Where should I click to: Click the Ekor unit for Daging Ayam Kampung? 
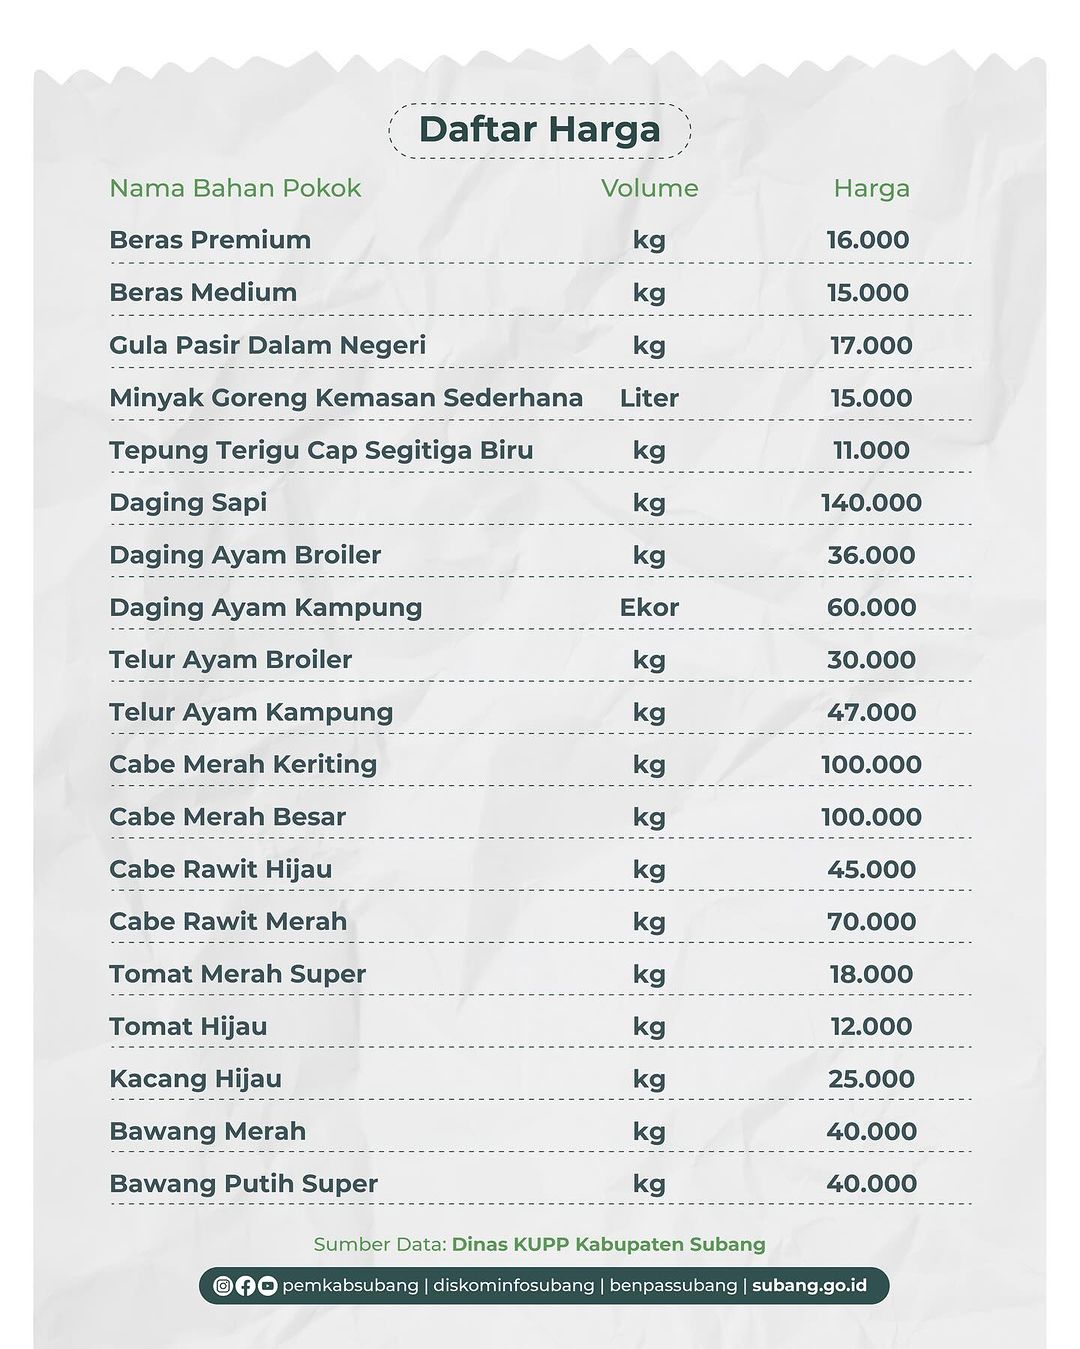(649, 607)
